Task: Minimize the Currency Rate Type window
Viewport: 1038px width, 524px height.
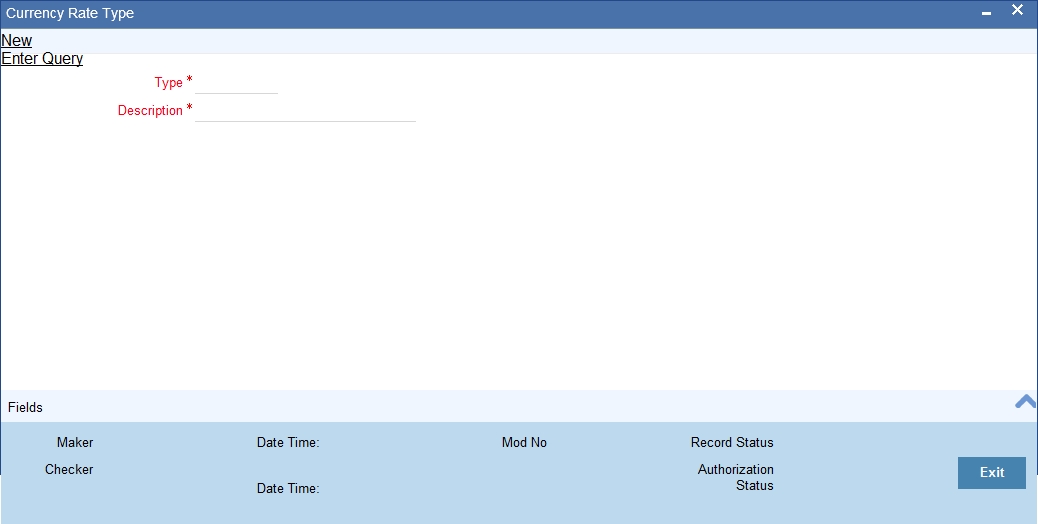Action: 986,13
